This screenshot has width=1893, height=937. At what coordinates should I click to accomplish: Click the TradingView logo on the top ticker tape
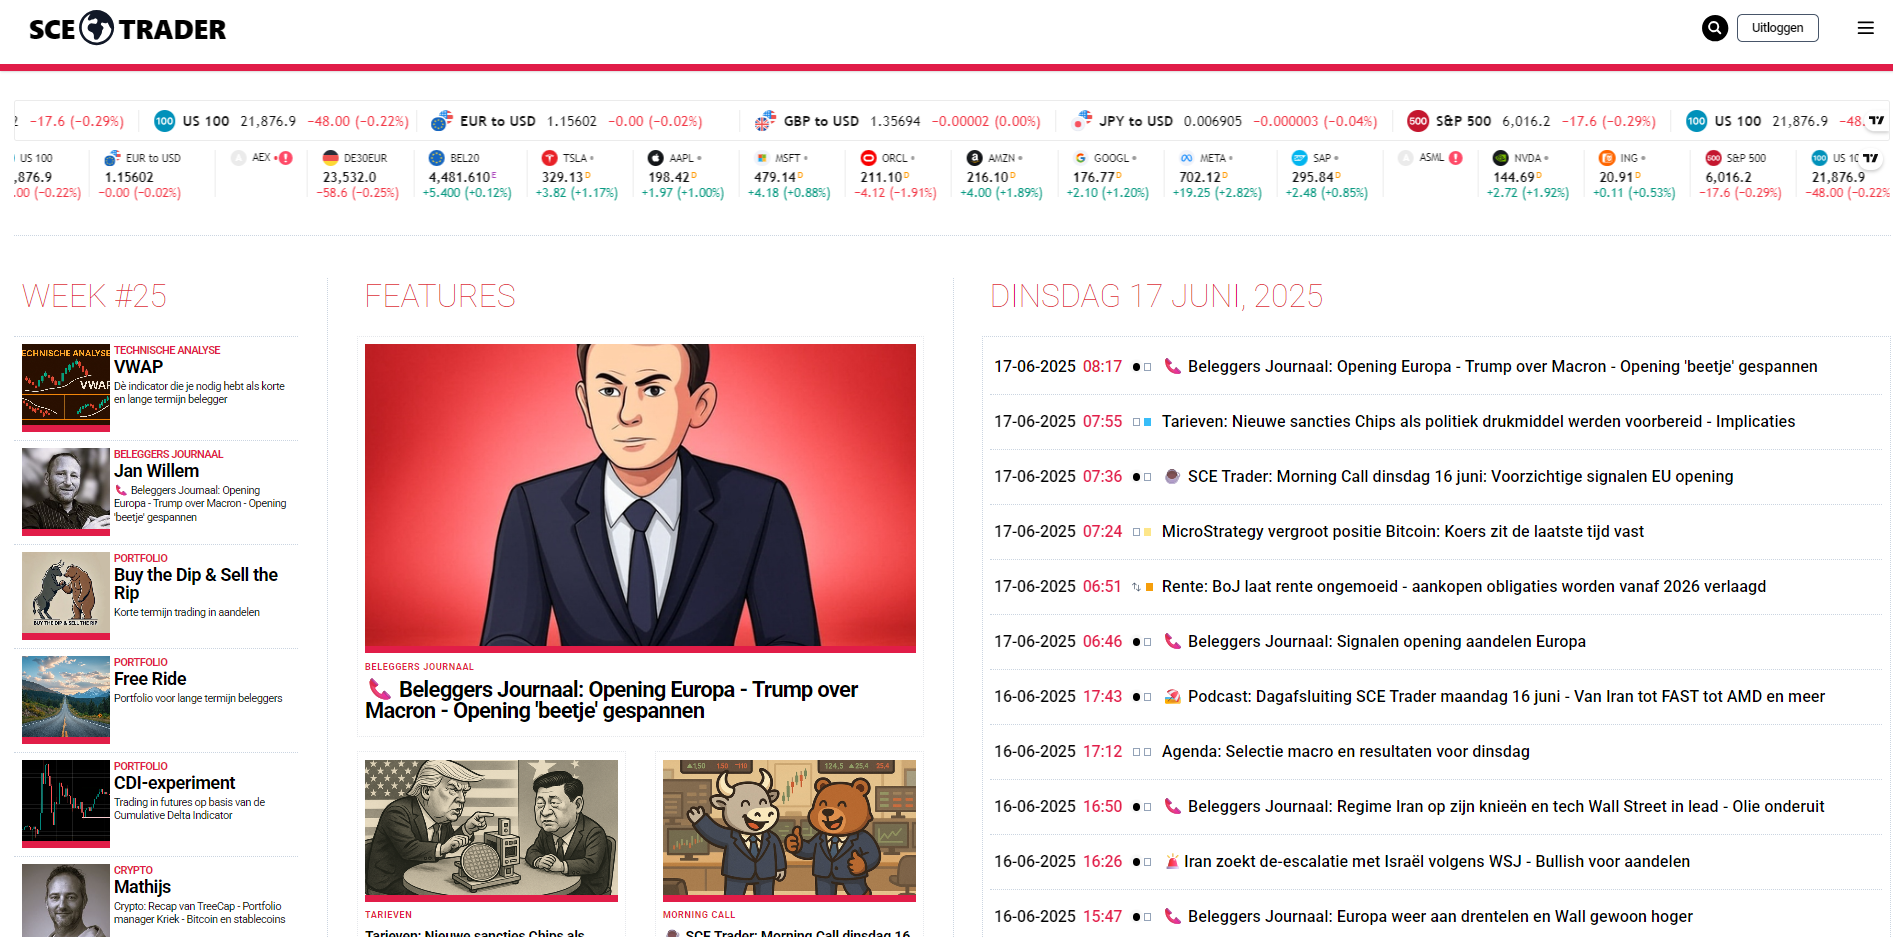1876,121
